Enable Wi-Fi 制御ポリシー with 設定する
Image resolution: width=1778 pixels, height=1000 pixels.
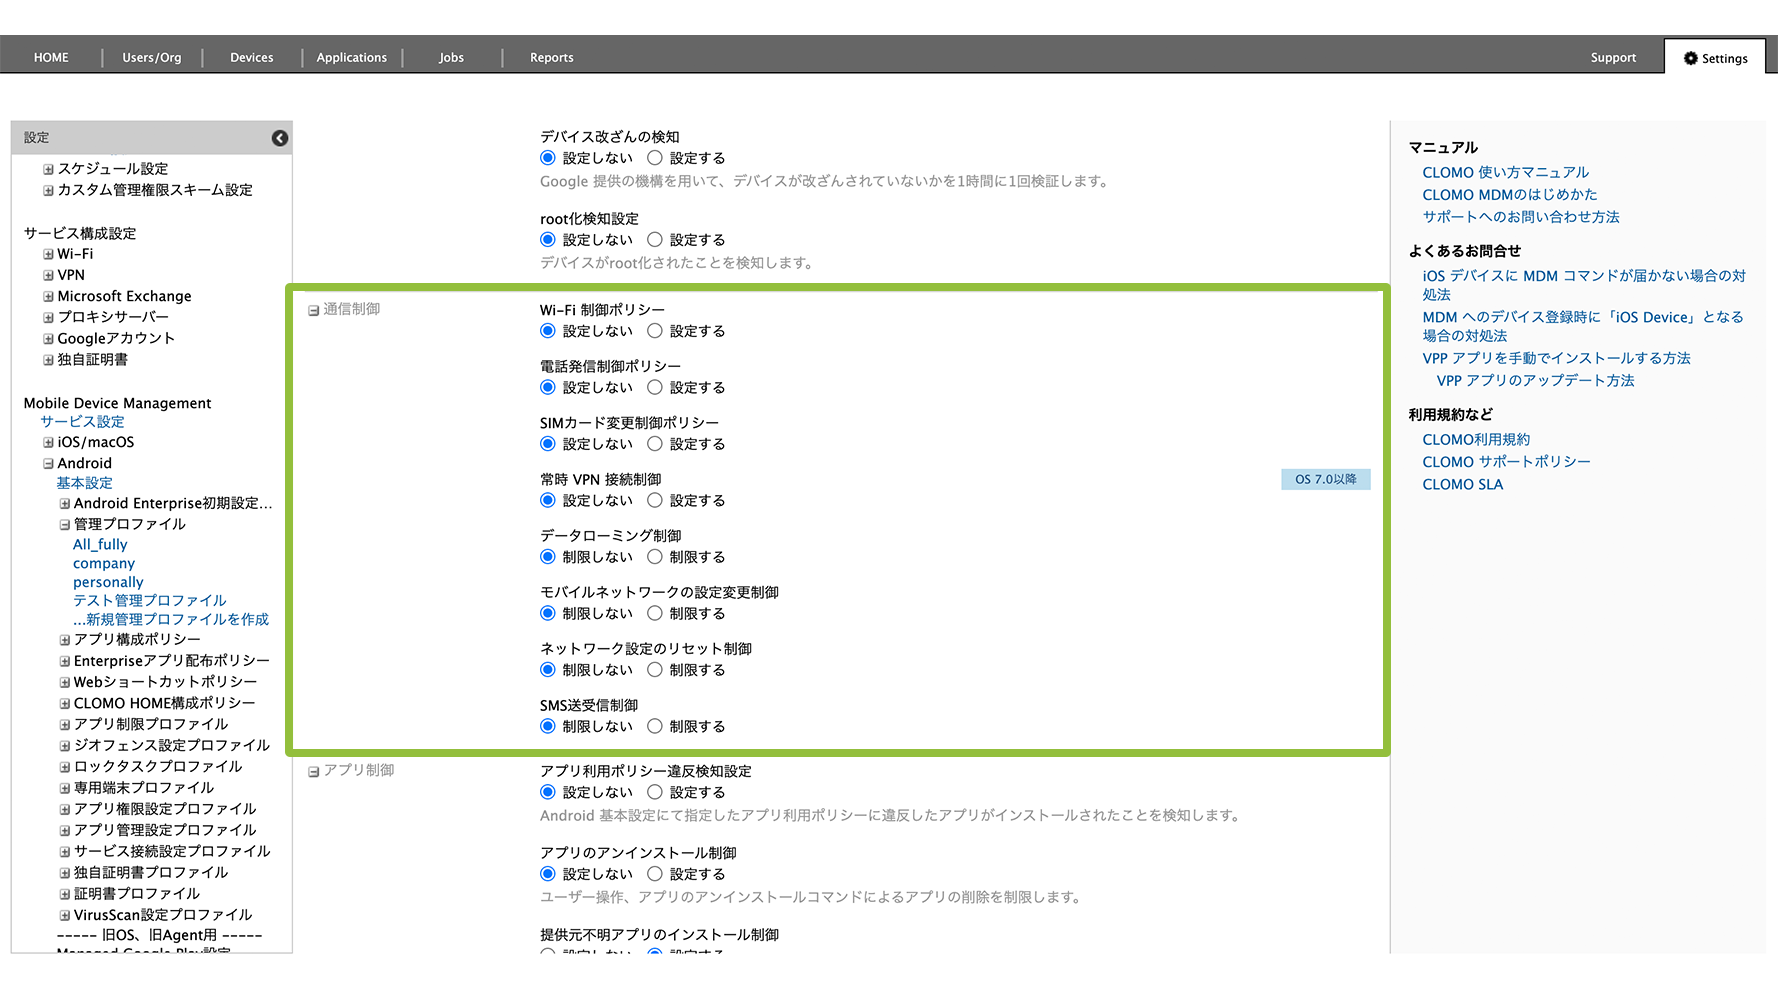tap(655, 331)
